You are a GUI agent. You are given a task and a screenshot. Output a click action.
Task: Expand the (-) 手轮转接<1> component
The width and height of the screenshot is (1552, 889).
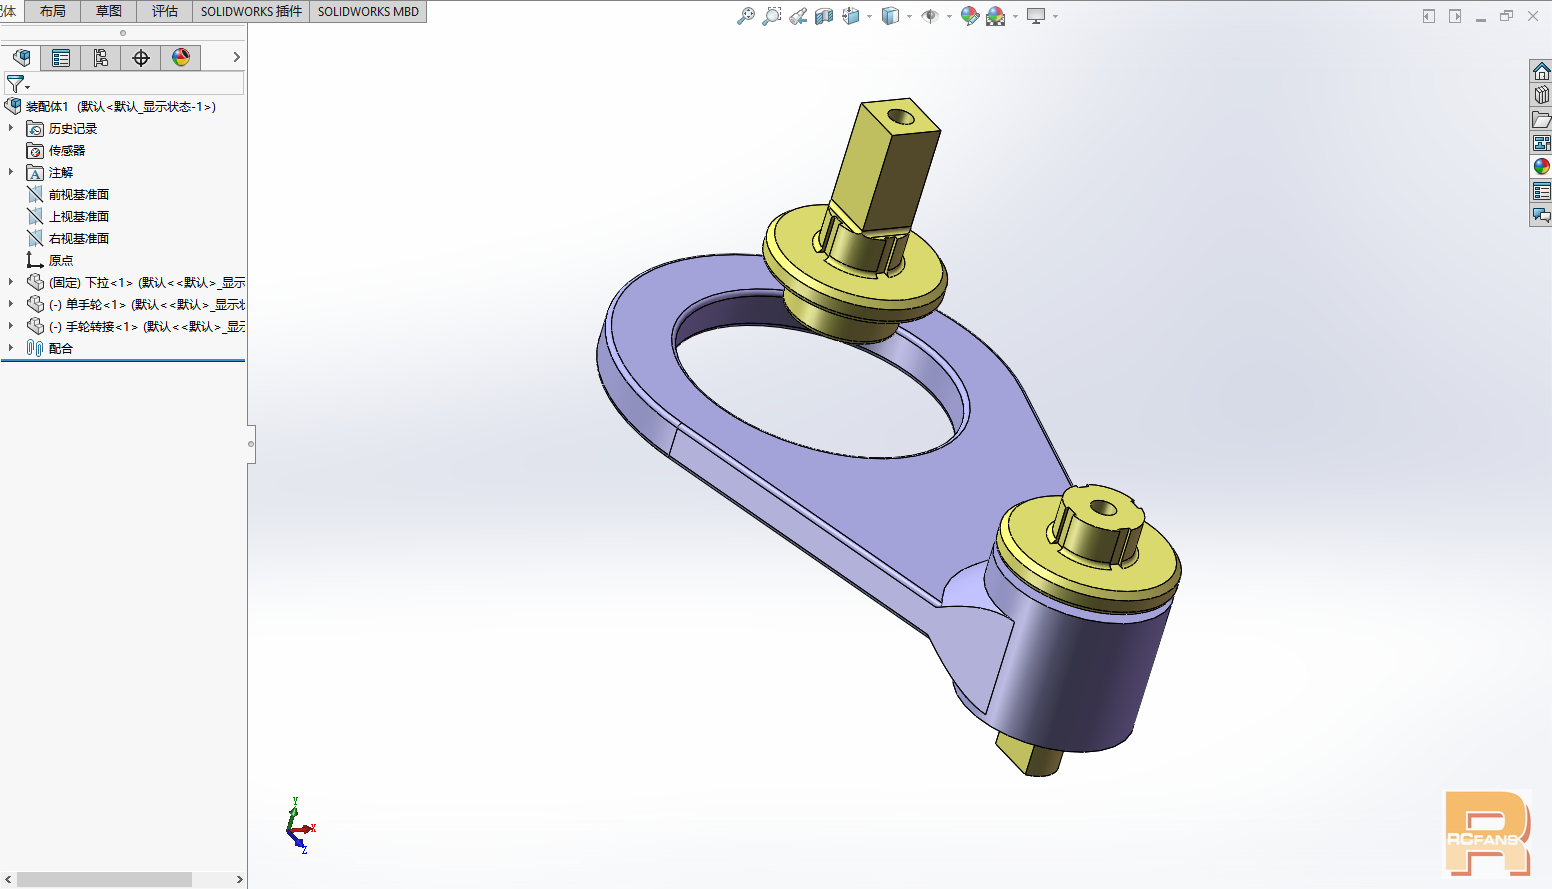(11, 326)
